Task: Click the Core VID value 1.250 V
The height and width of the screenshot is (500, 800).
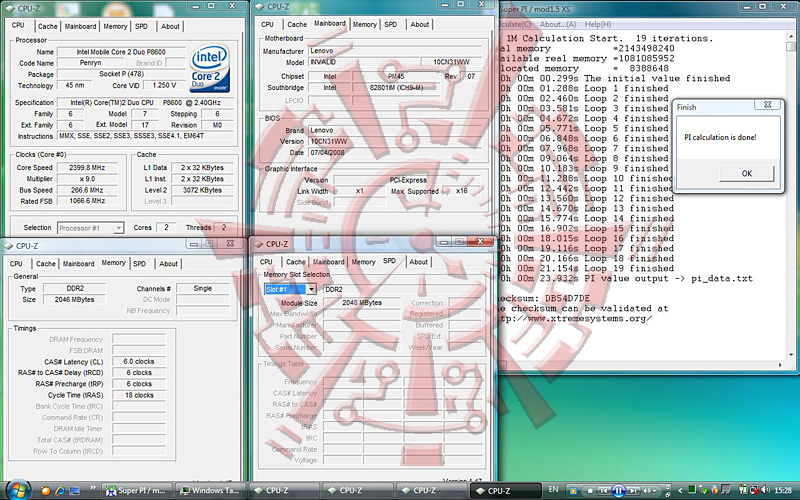Action: 164,85
